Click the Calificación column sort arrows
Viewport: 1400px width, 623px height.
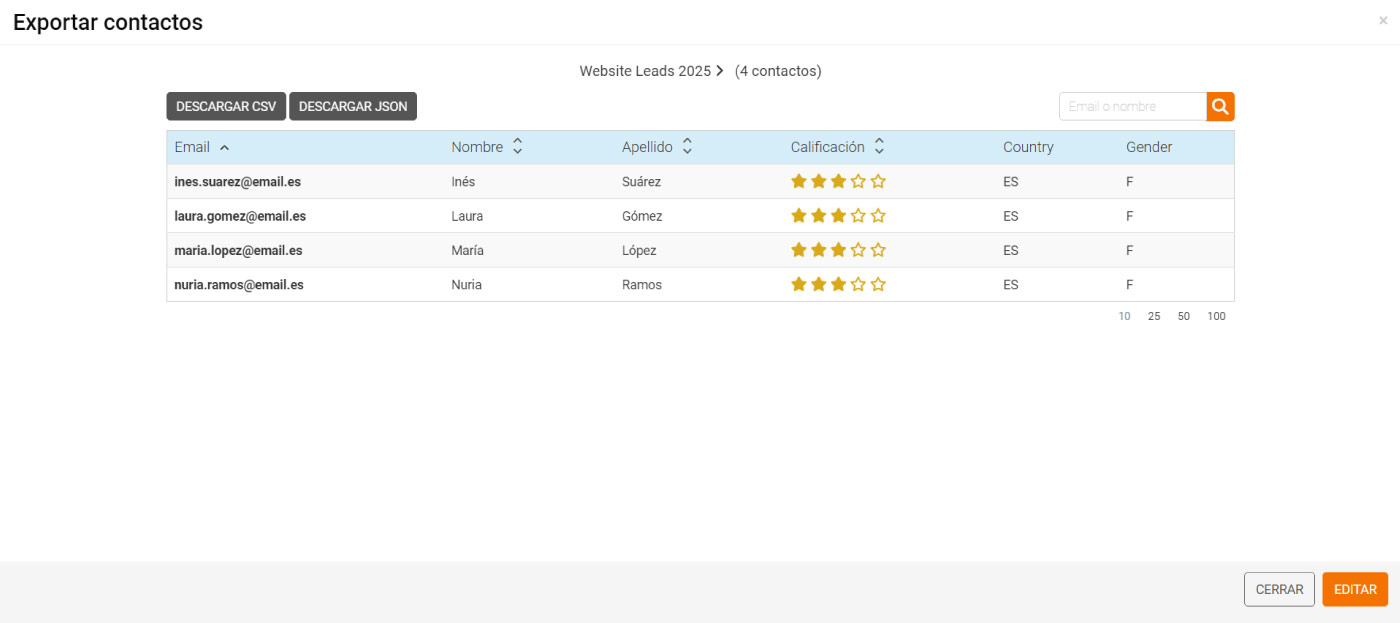[x=879, y=147]
